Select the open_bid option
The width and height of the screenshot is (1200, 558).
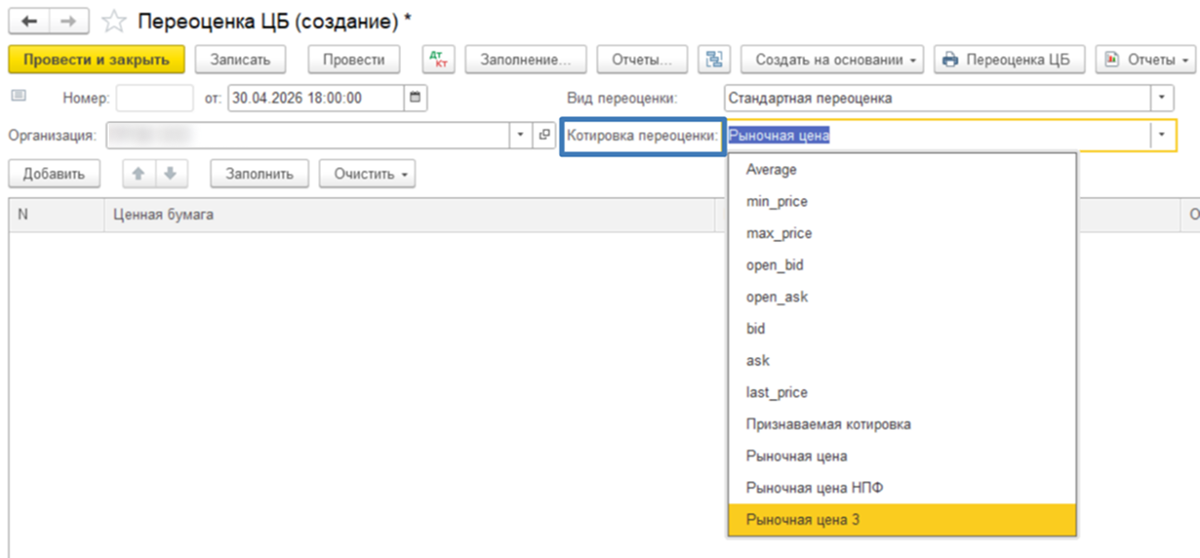point(903,265)
